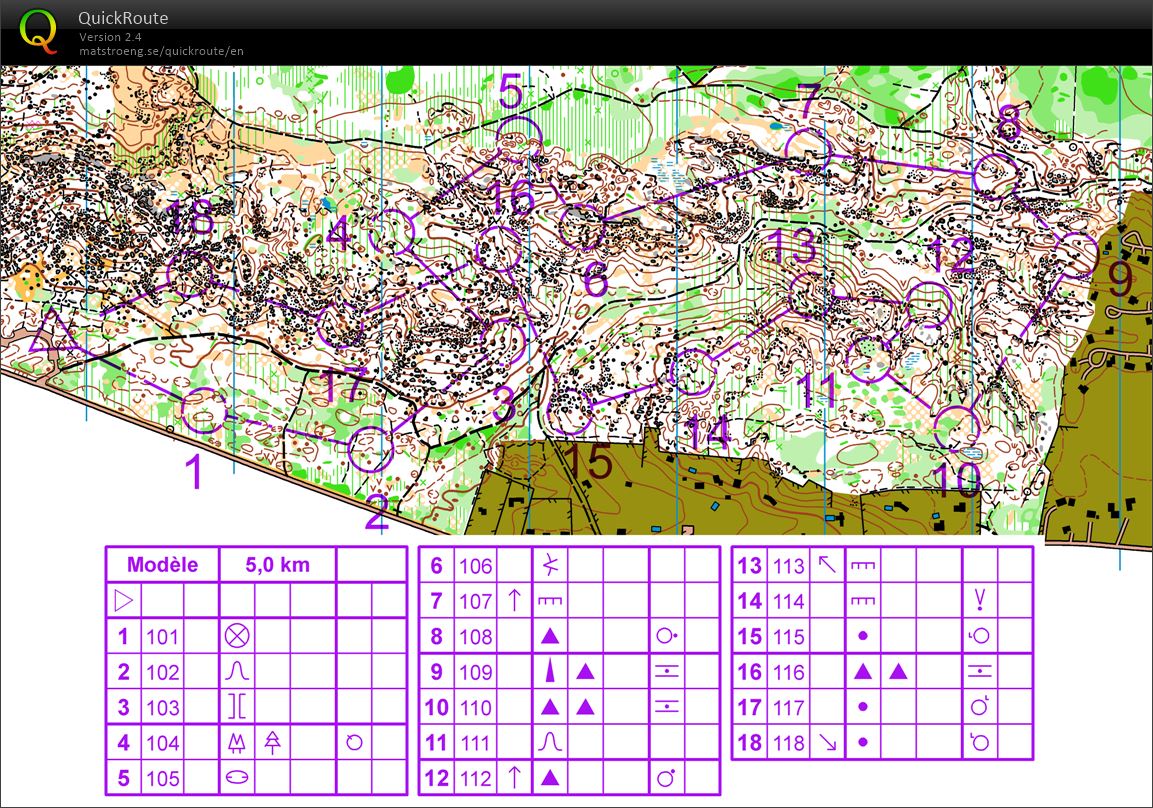This screenshot has width=1153, height=808.
Task: Open the matstroeng.se/quickroute/en link
Action: [161, 51]
